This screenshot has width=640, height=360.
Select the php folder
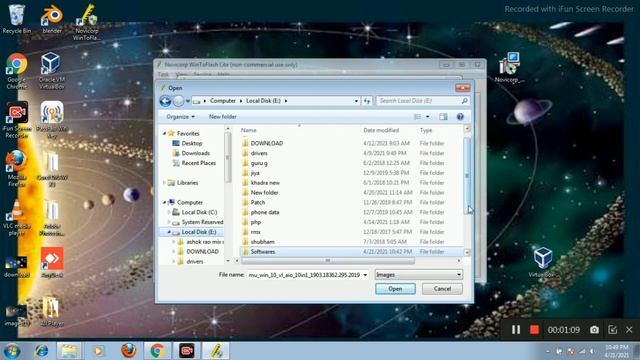click(x=256, y=222)
